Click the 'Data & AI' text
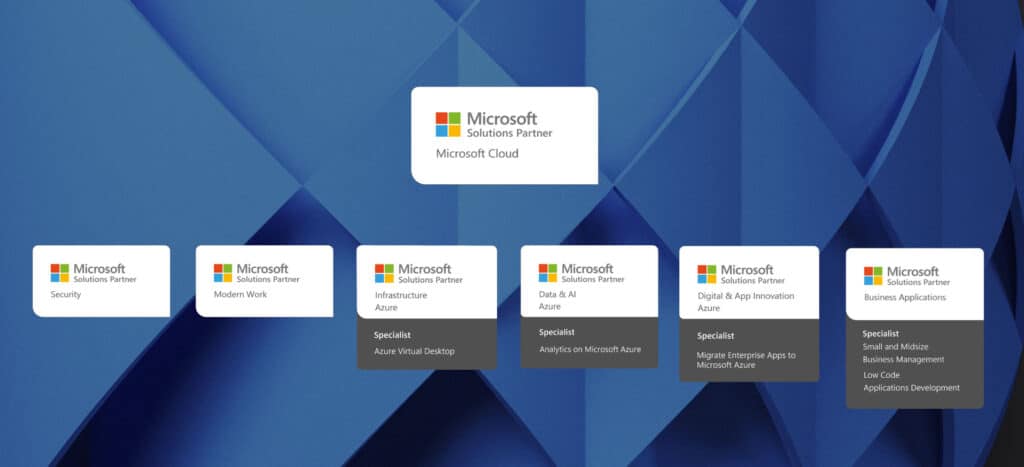The image size is (1024, 467). click(558, 295)
